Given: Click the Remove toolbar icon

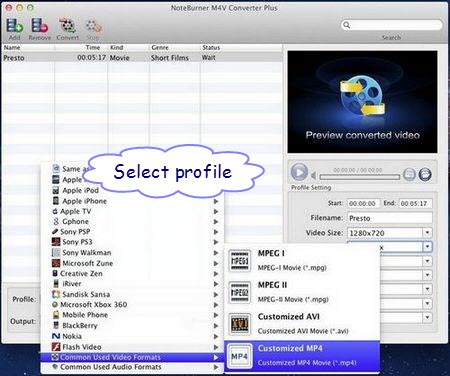Looking at the screenshot, I should tap(40, 26).
